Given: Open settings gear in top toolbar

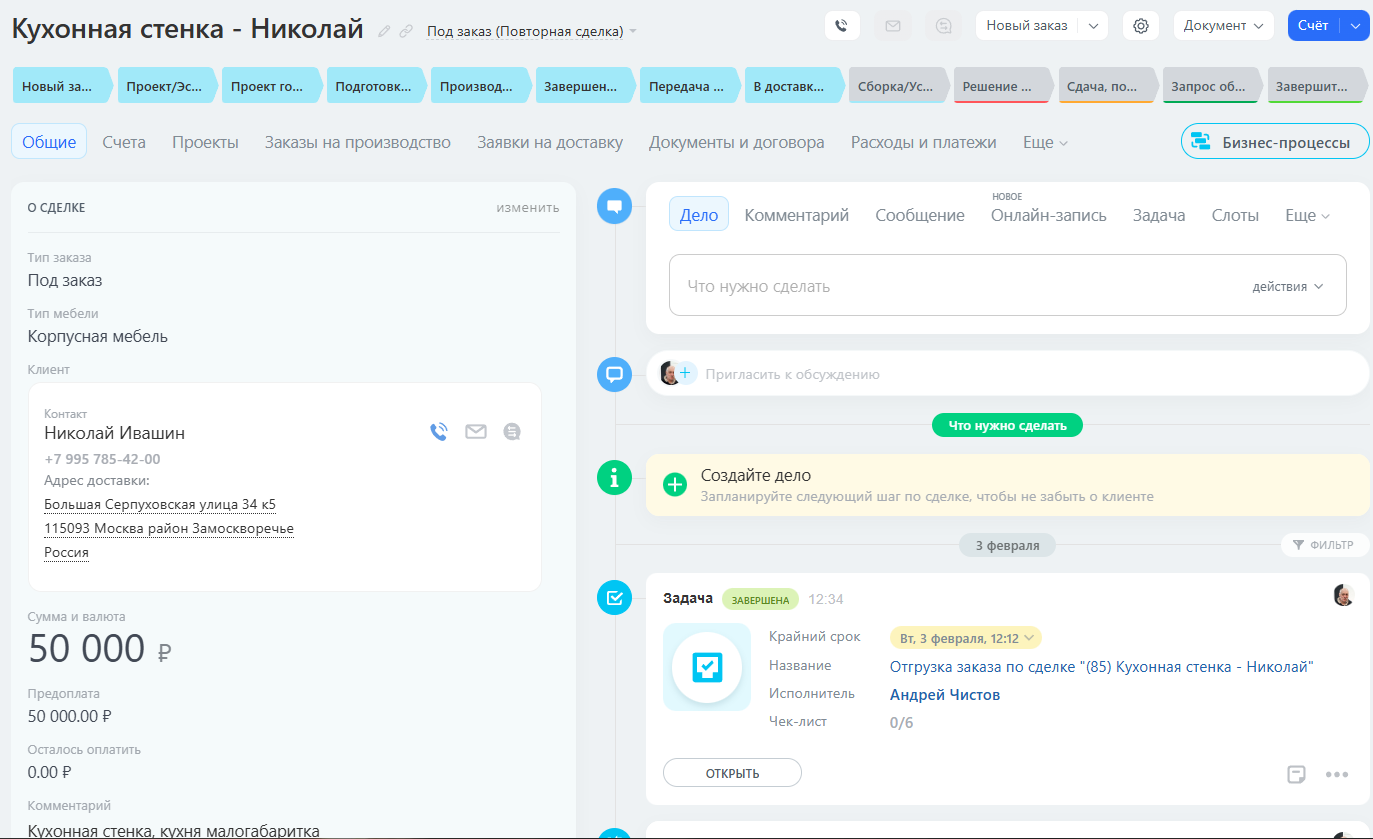Looking at the screenshot, I should tap(1140, 26).
